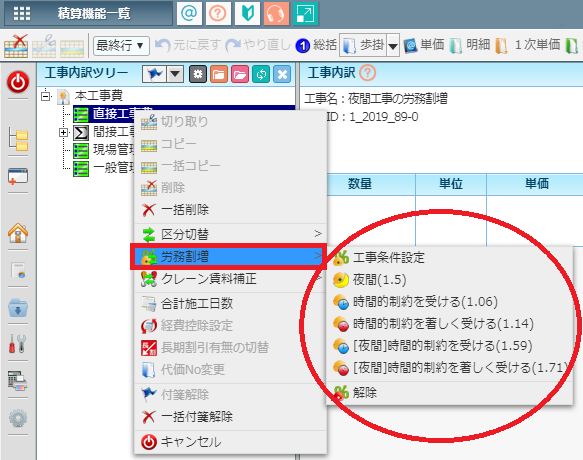Screen dimensions: 583x460
Task: Click the gear settings icon in tree toolbar
Action: (198, 74)
